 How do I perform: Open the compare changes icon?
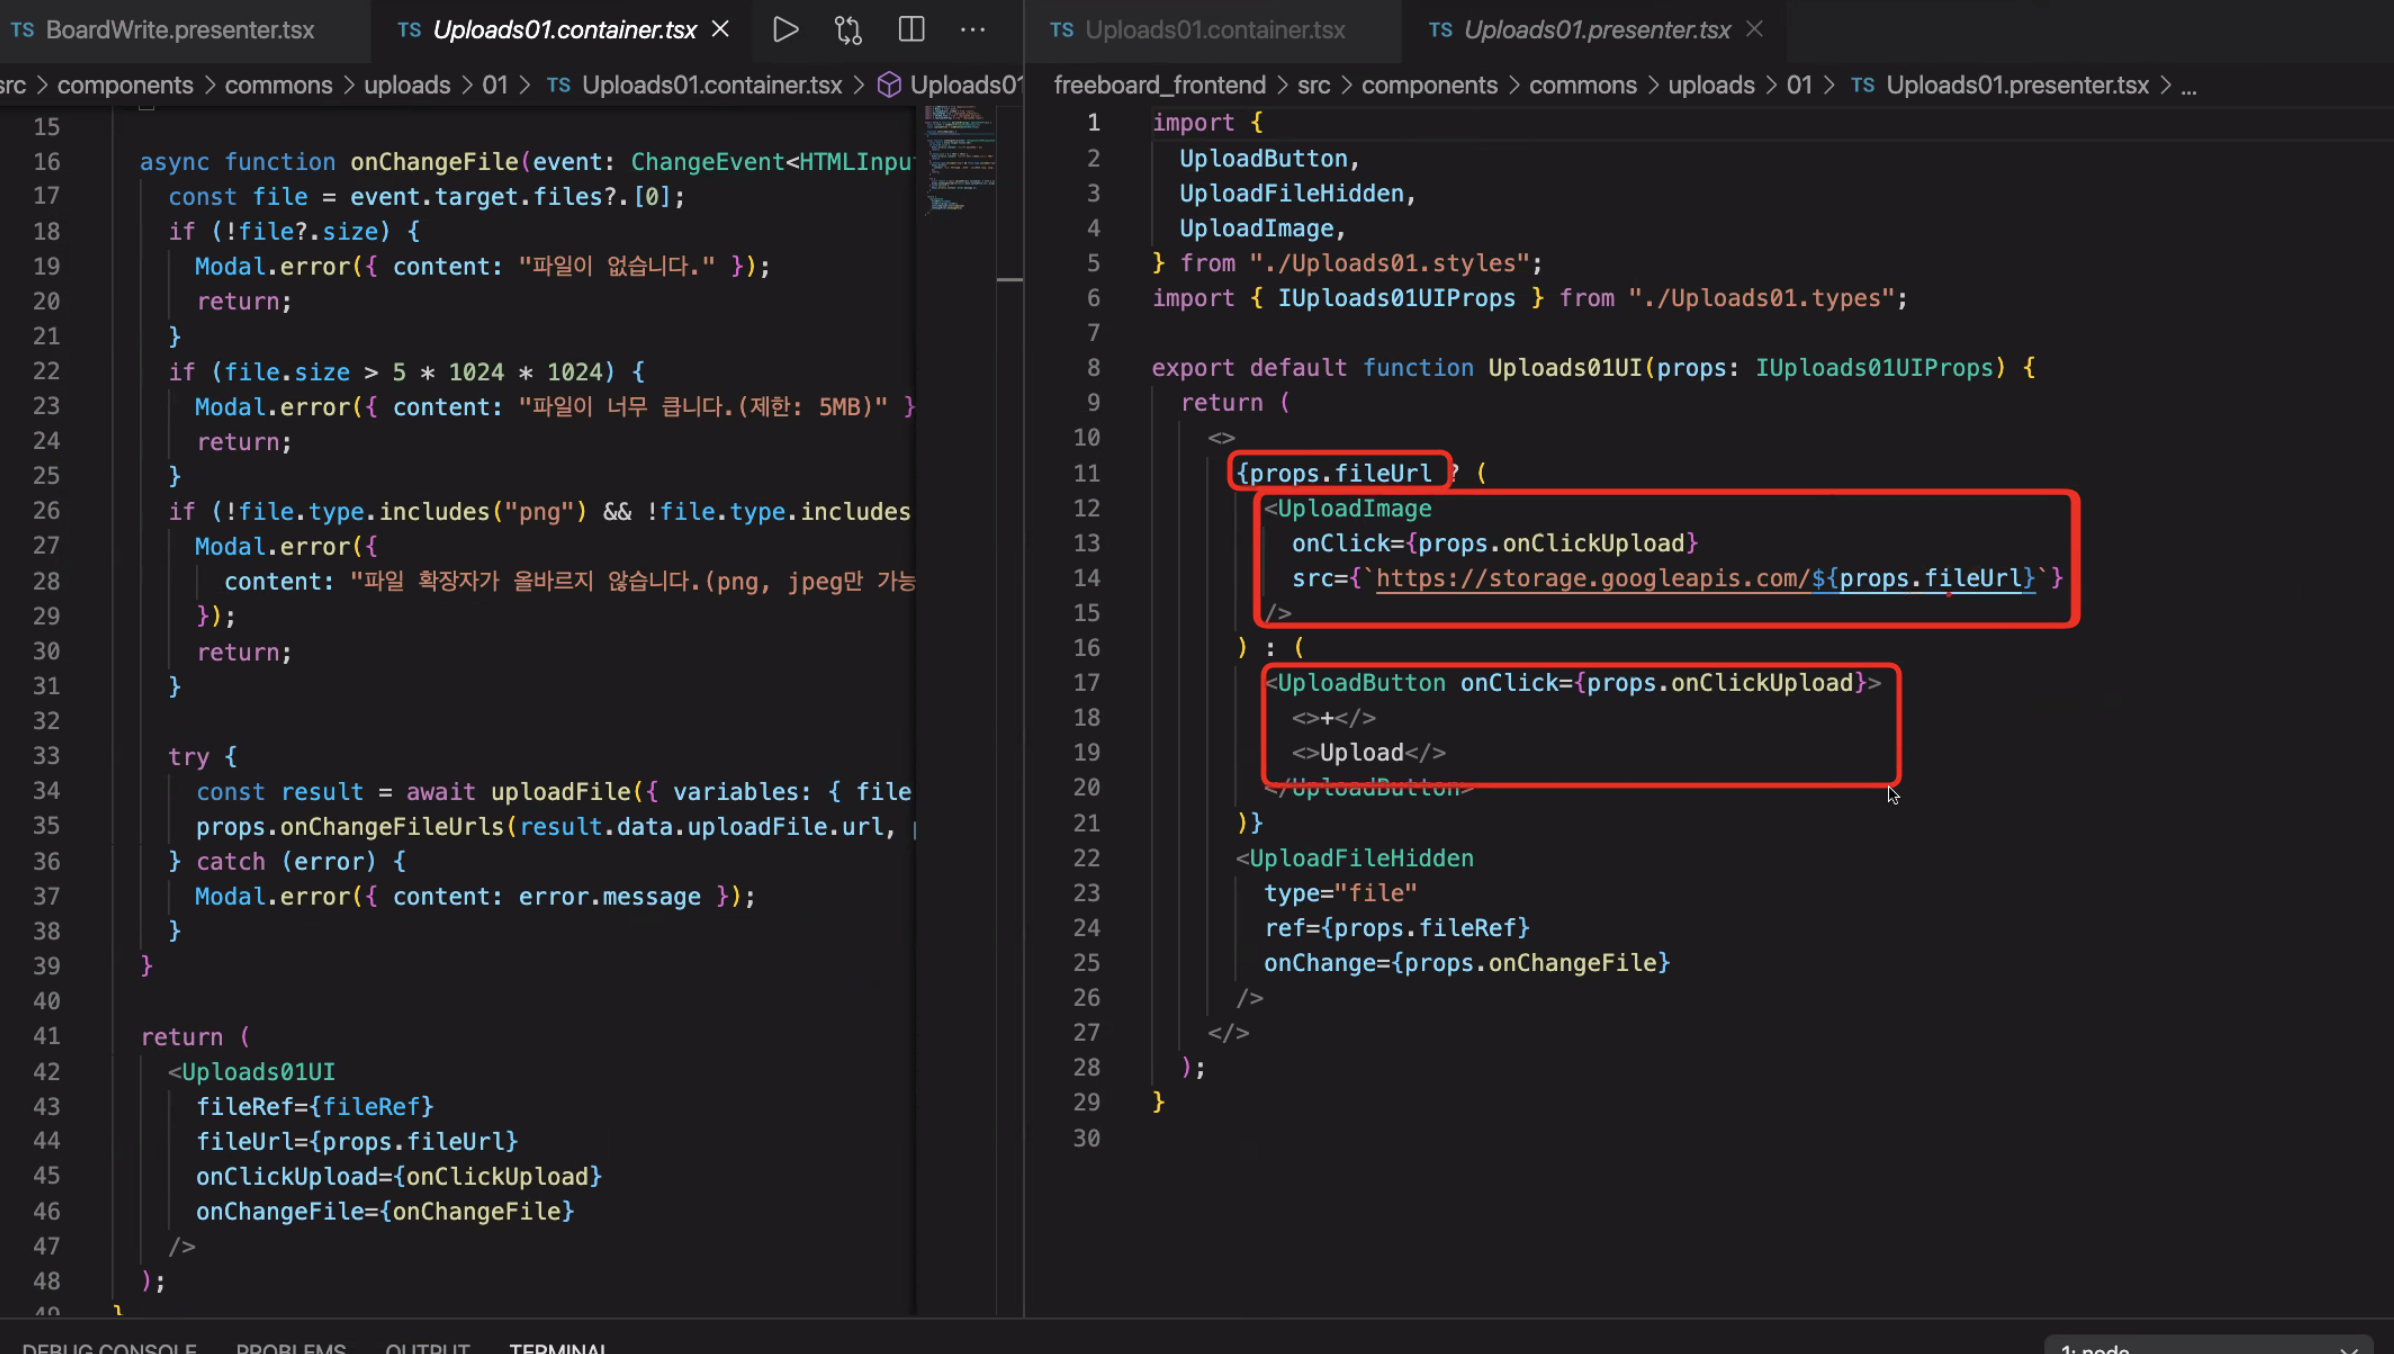(848, 30)
